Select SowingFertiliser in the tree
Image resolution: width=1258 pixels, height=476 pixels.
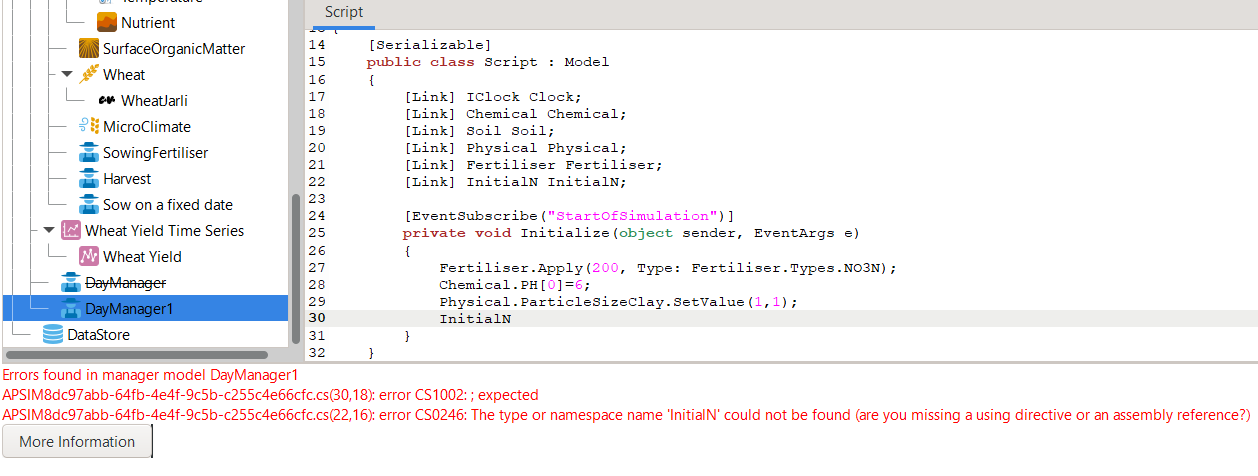[x=156, y=152]
